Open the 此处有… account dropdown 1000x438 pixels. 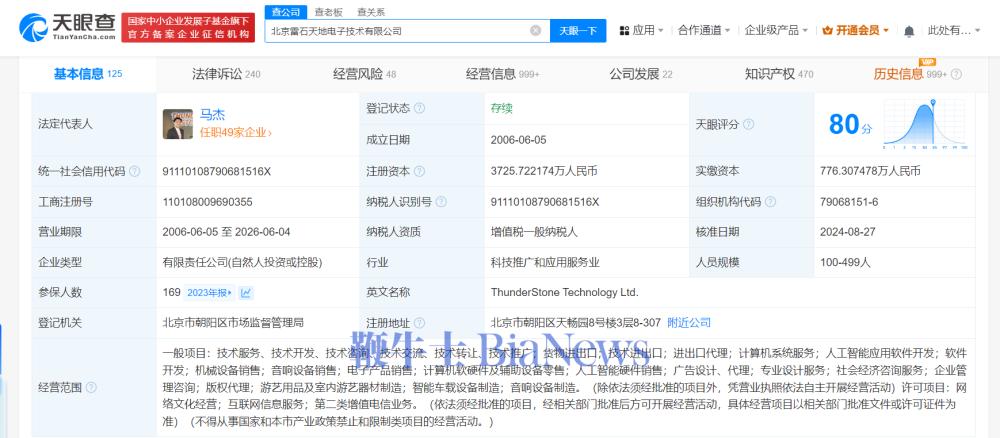pos(952,31)
